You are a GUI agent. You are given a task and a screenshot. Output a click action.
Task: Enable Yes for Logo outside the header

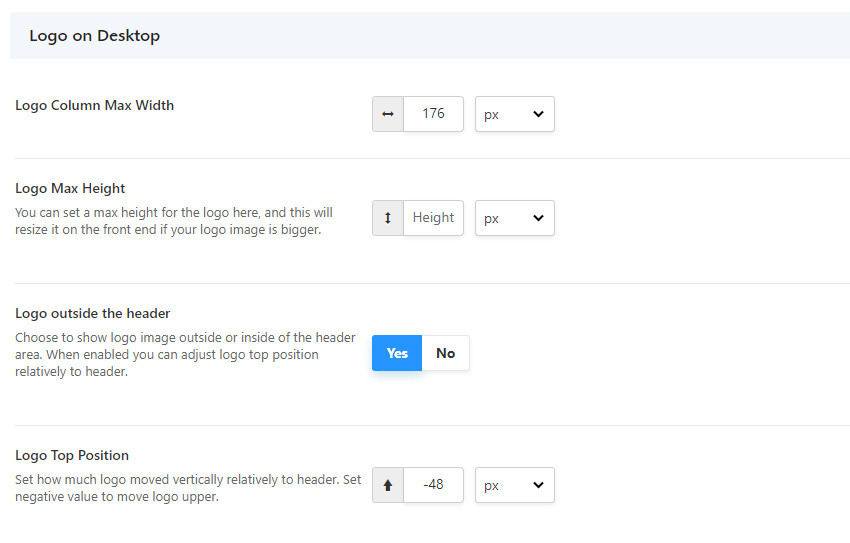coord(397,353)
